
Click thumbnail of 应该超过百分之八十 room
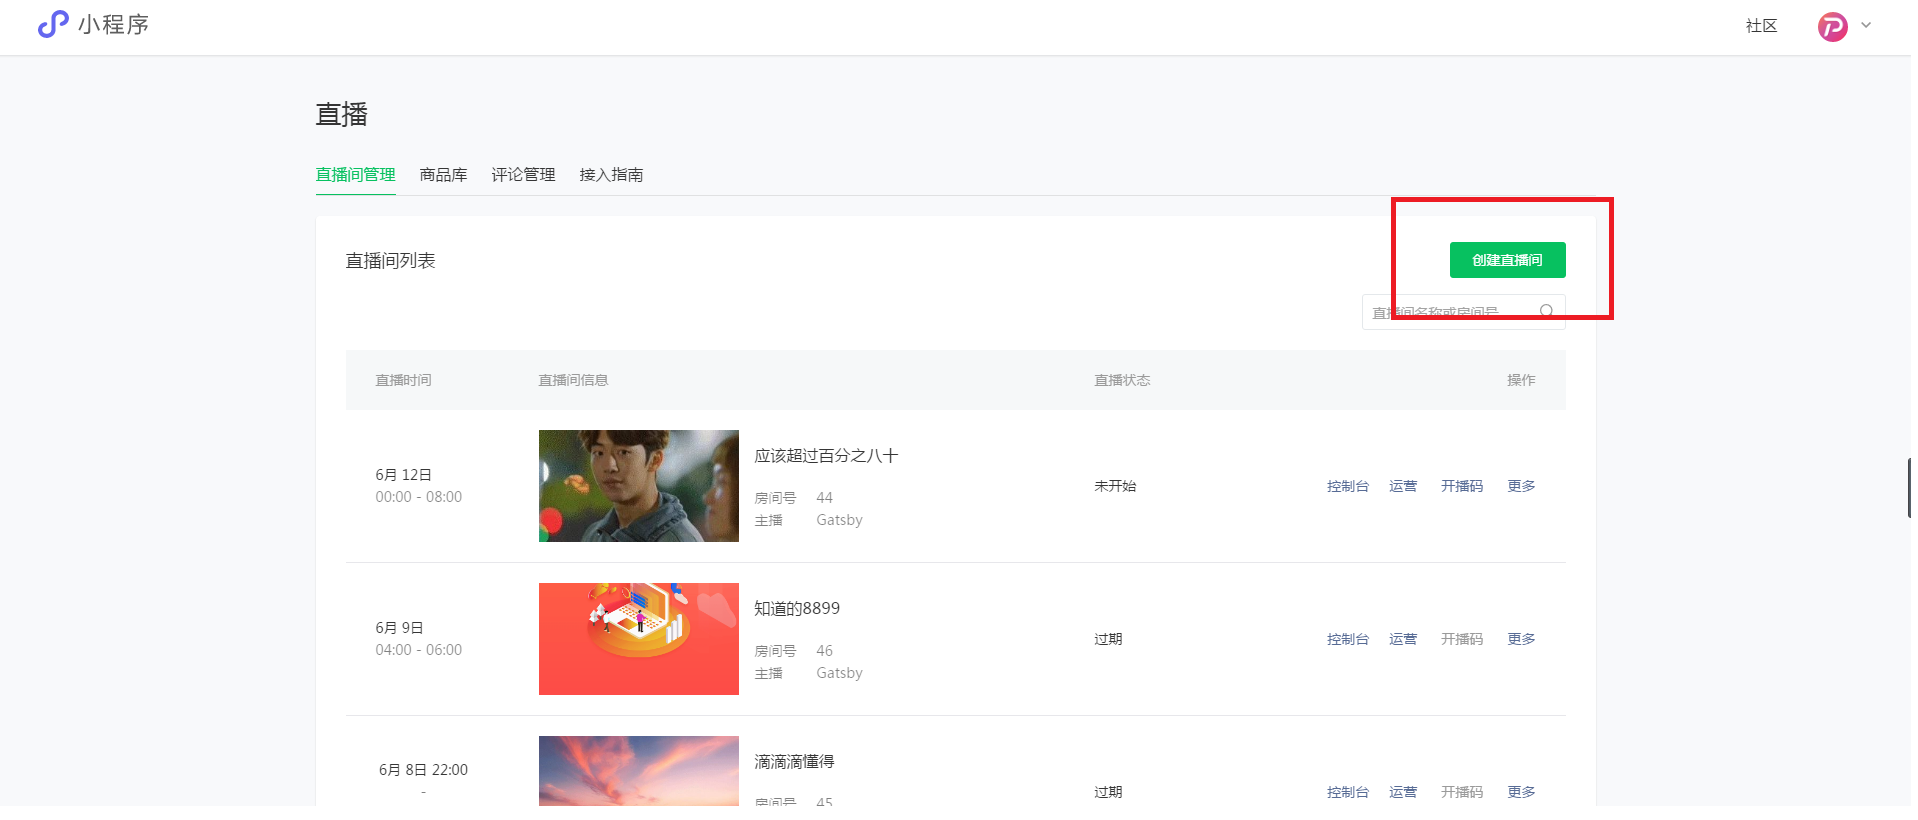pos(638,486)
